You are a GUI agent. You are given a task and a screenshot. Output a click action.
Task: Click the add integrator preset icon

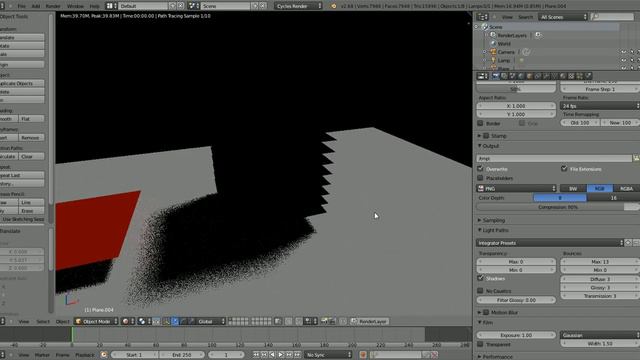point(628,242)
